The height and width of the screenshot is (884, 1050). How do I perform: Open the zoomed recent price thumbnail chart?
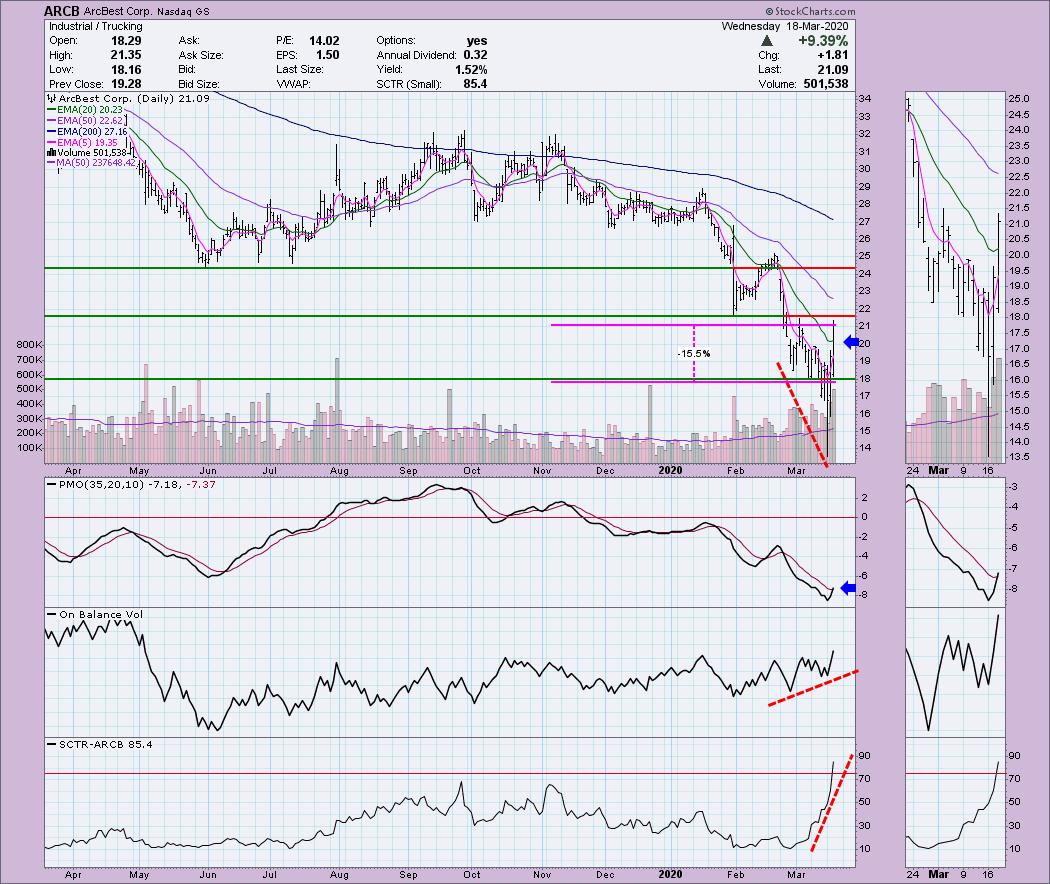click(x=955, y=277)
